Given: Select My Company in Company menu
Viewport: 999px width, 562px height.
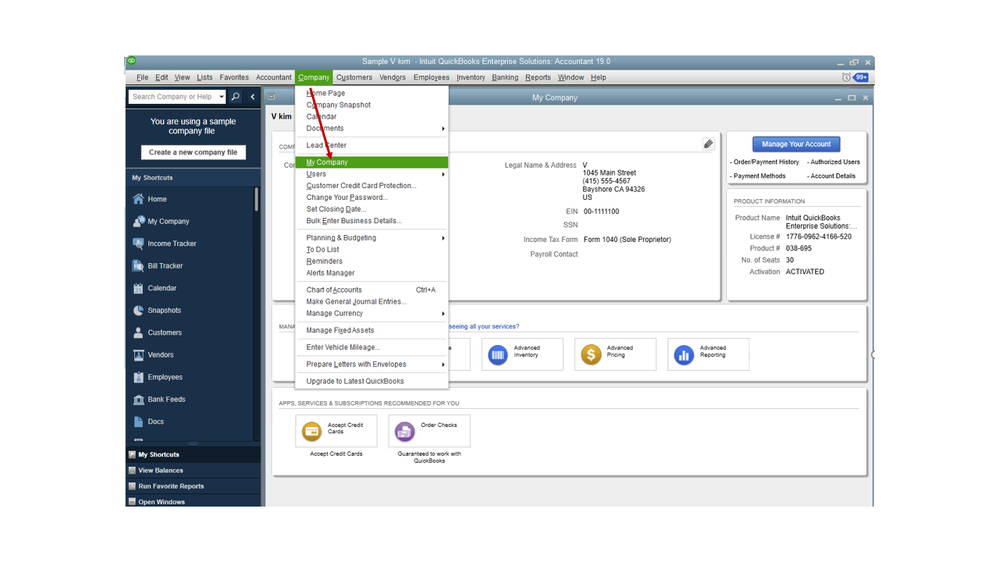Looking at the screenshot, I should pos(372,162).
